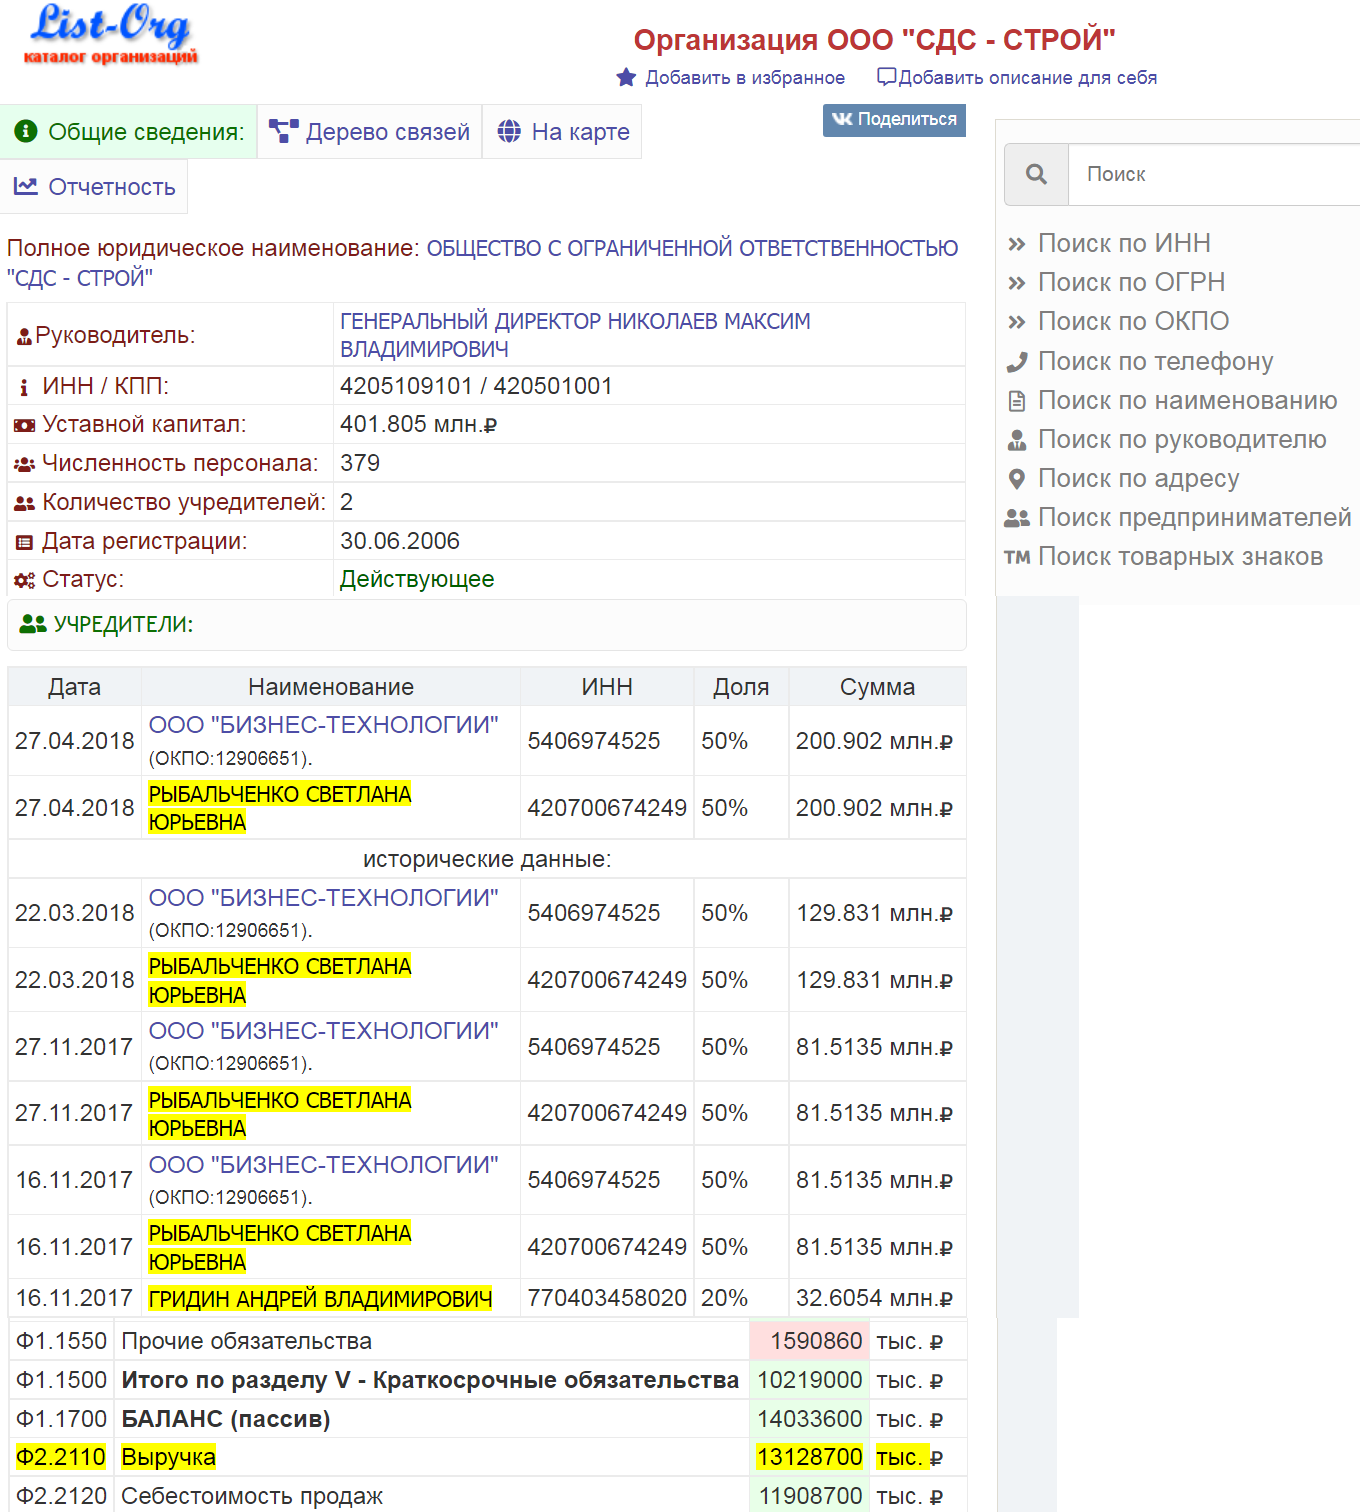The height and width of the screenshot is (1512, 1360).
Task: Go to Поиск по ОГРН
Action: 1131,283
